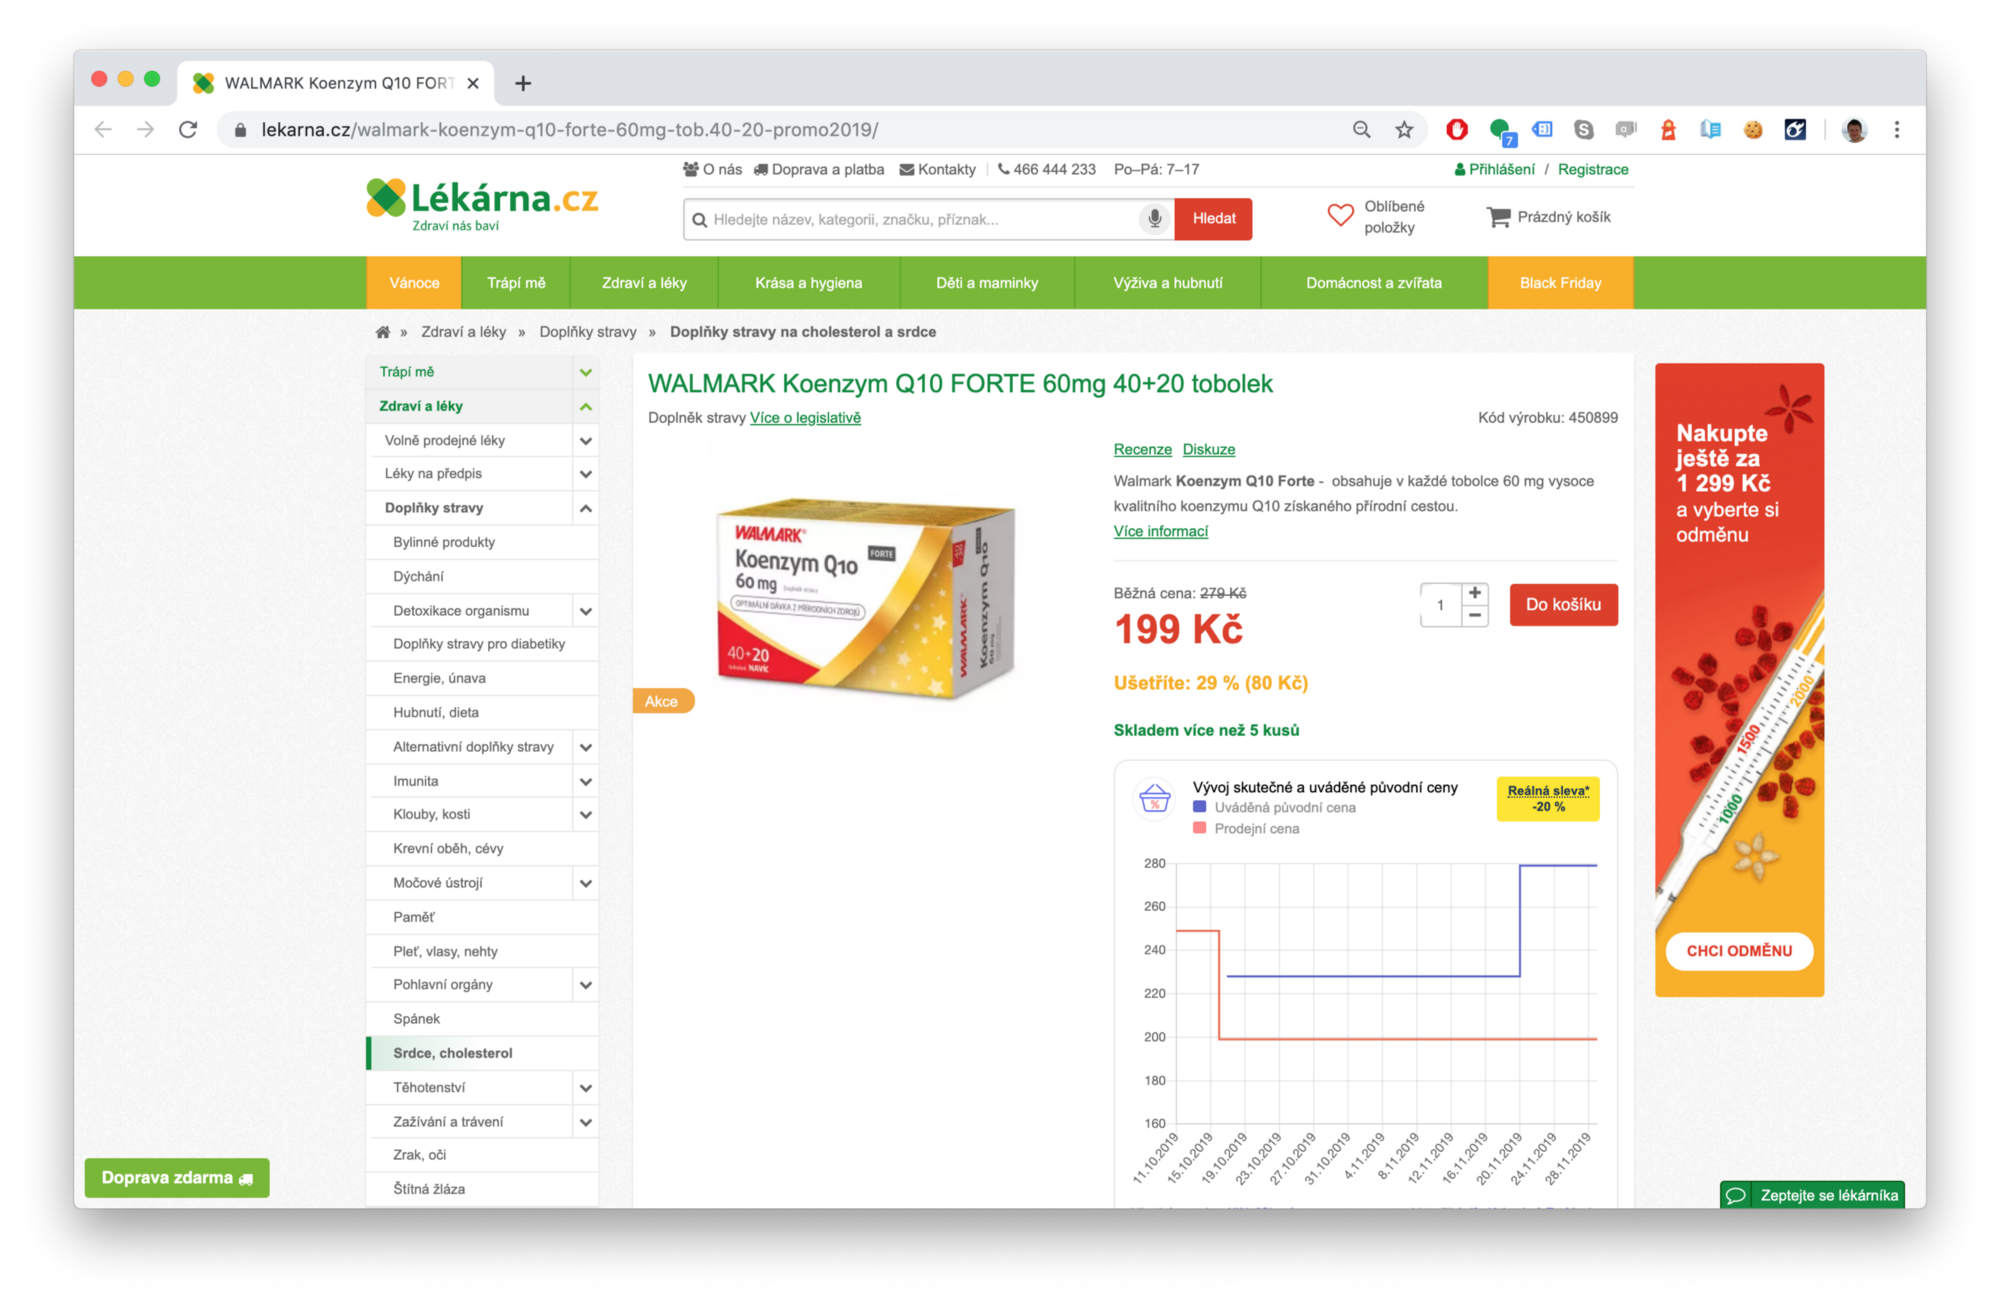Viewport: 2000px width, 1306px height.
Task: Expand the 'Imunita' subcategory
Action: (586, 781)
